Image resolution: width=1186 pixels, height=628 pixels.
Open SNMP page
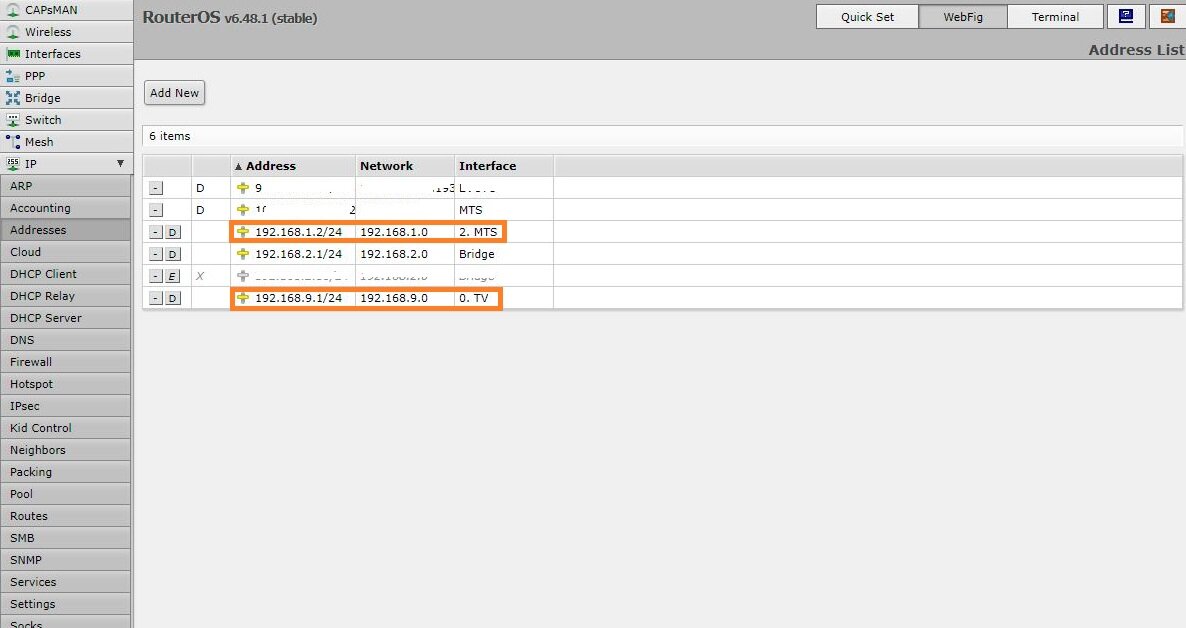click(x=66, y=558)
